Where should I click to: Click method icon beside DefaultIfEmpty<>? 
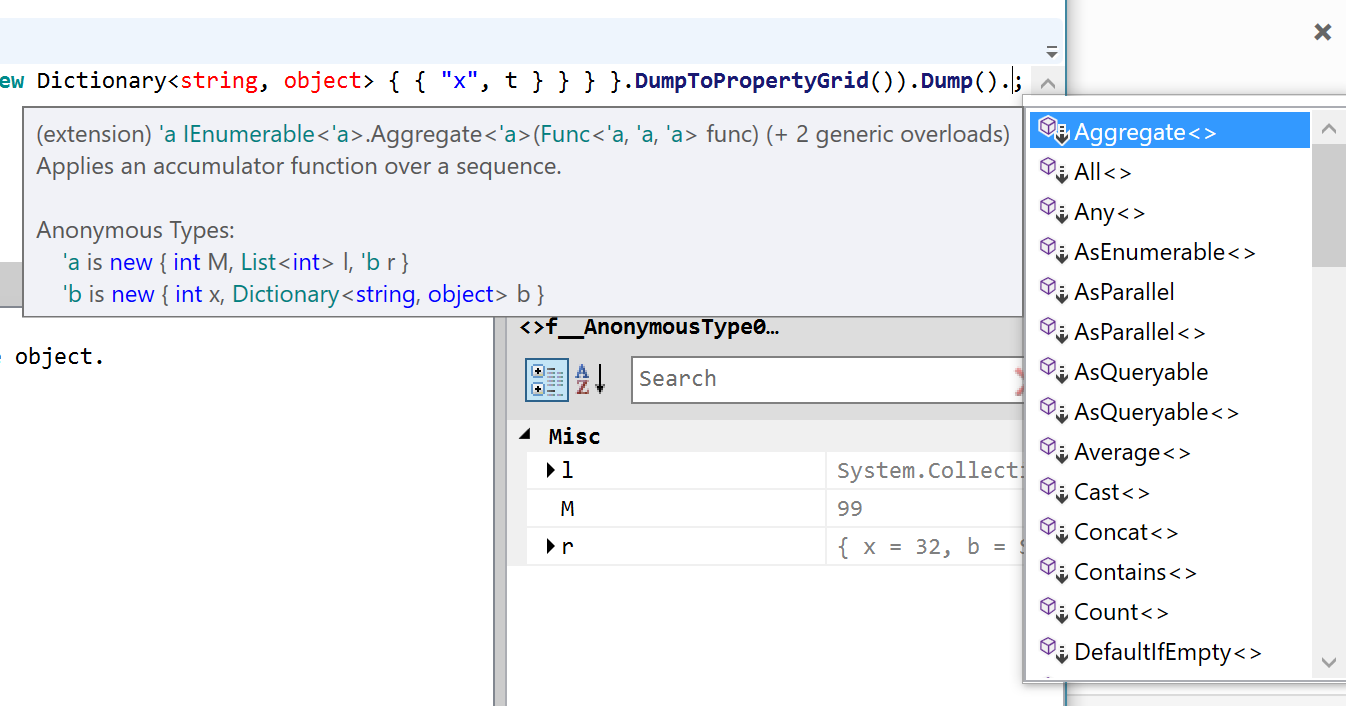(x=1054, y=650)
